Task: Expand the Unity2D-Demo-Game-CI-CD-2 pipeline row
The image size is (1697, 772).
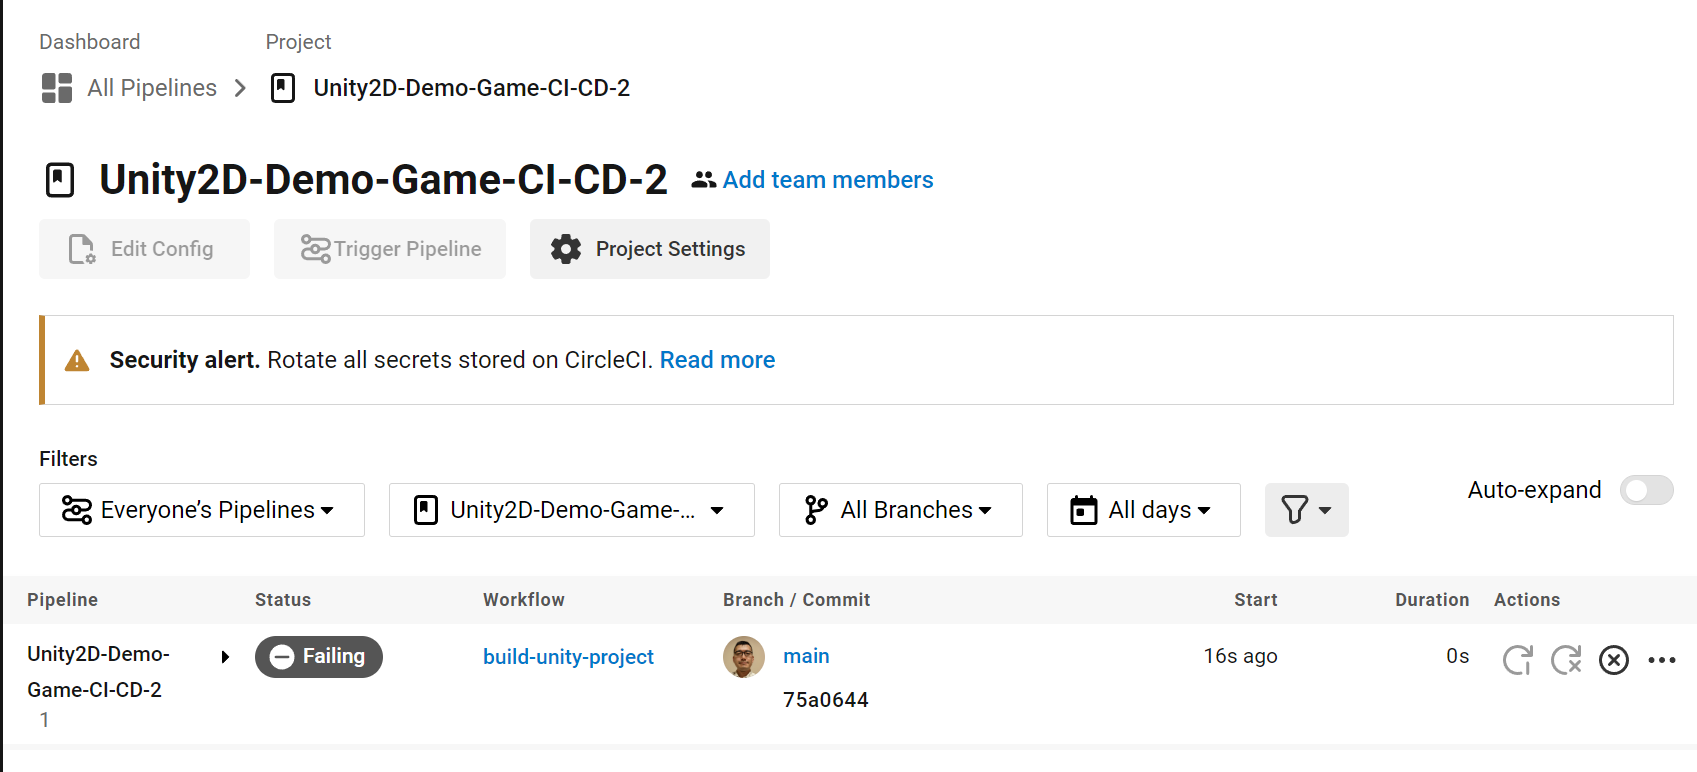Action: point(225,657)
